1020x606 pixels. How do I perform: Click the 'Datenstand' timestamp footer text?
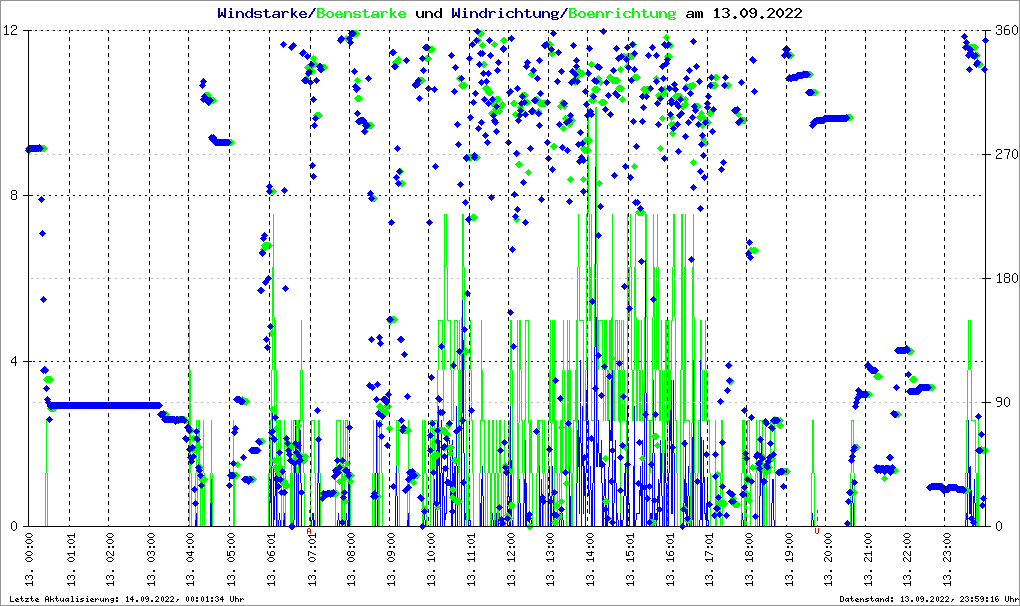click(x=927, y=599)
